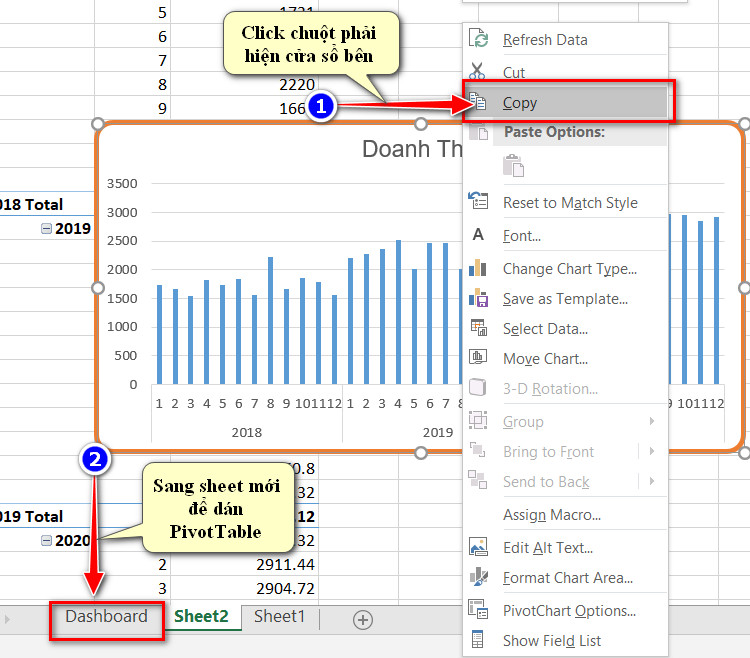Screen dimensions: 750x658
Task: Collapse the 2020 pivot group
Action: [46, 540]
